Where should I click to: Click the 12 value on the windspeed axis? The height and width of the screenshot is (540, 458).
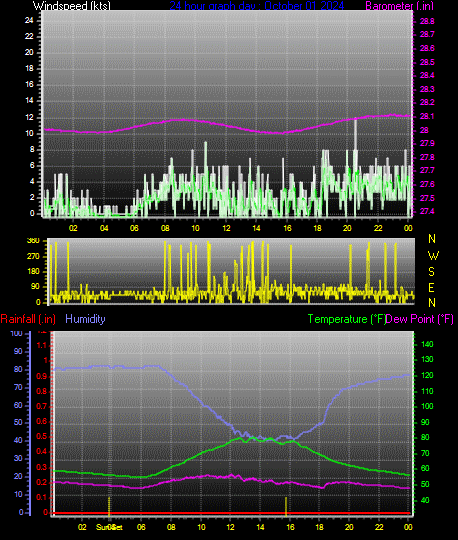[29, 117]
